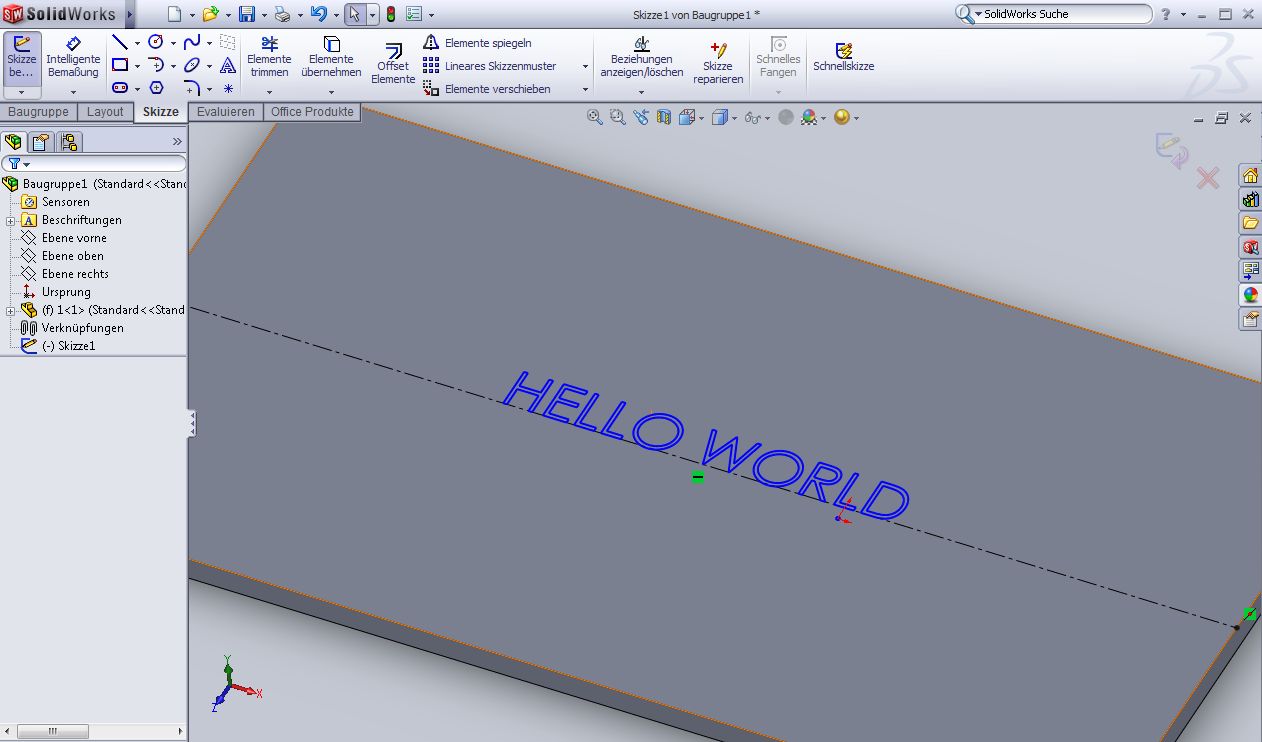The image size is (1262, 742).
Task: Click the Edit Appearance color sphere icon
Action: coord(809,117)
